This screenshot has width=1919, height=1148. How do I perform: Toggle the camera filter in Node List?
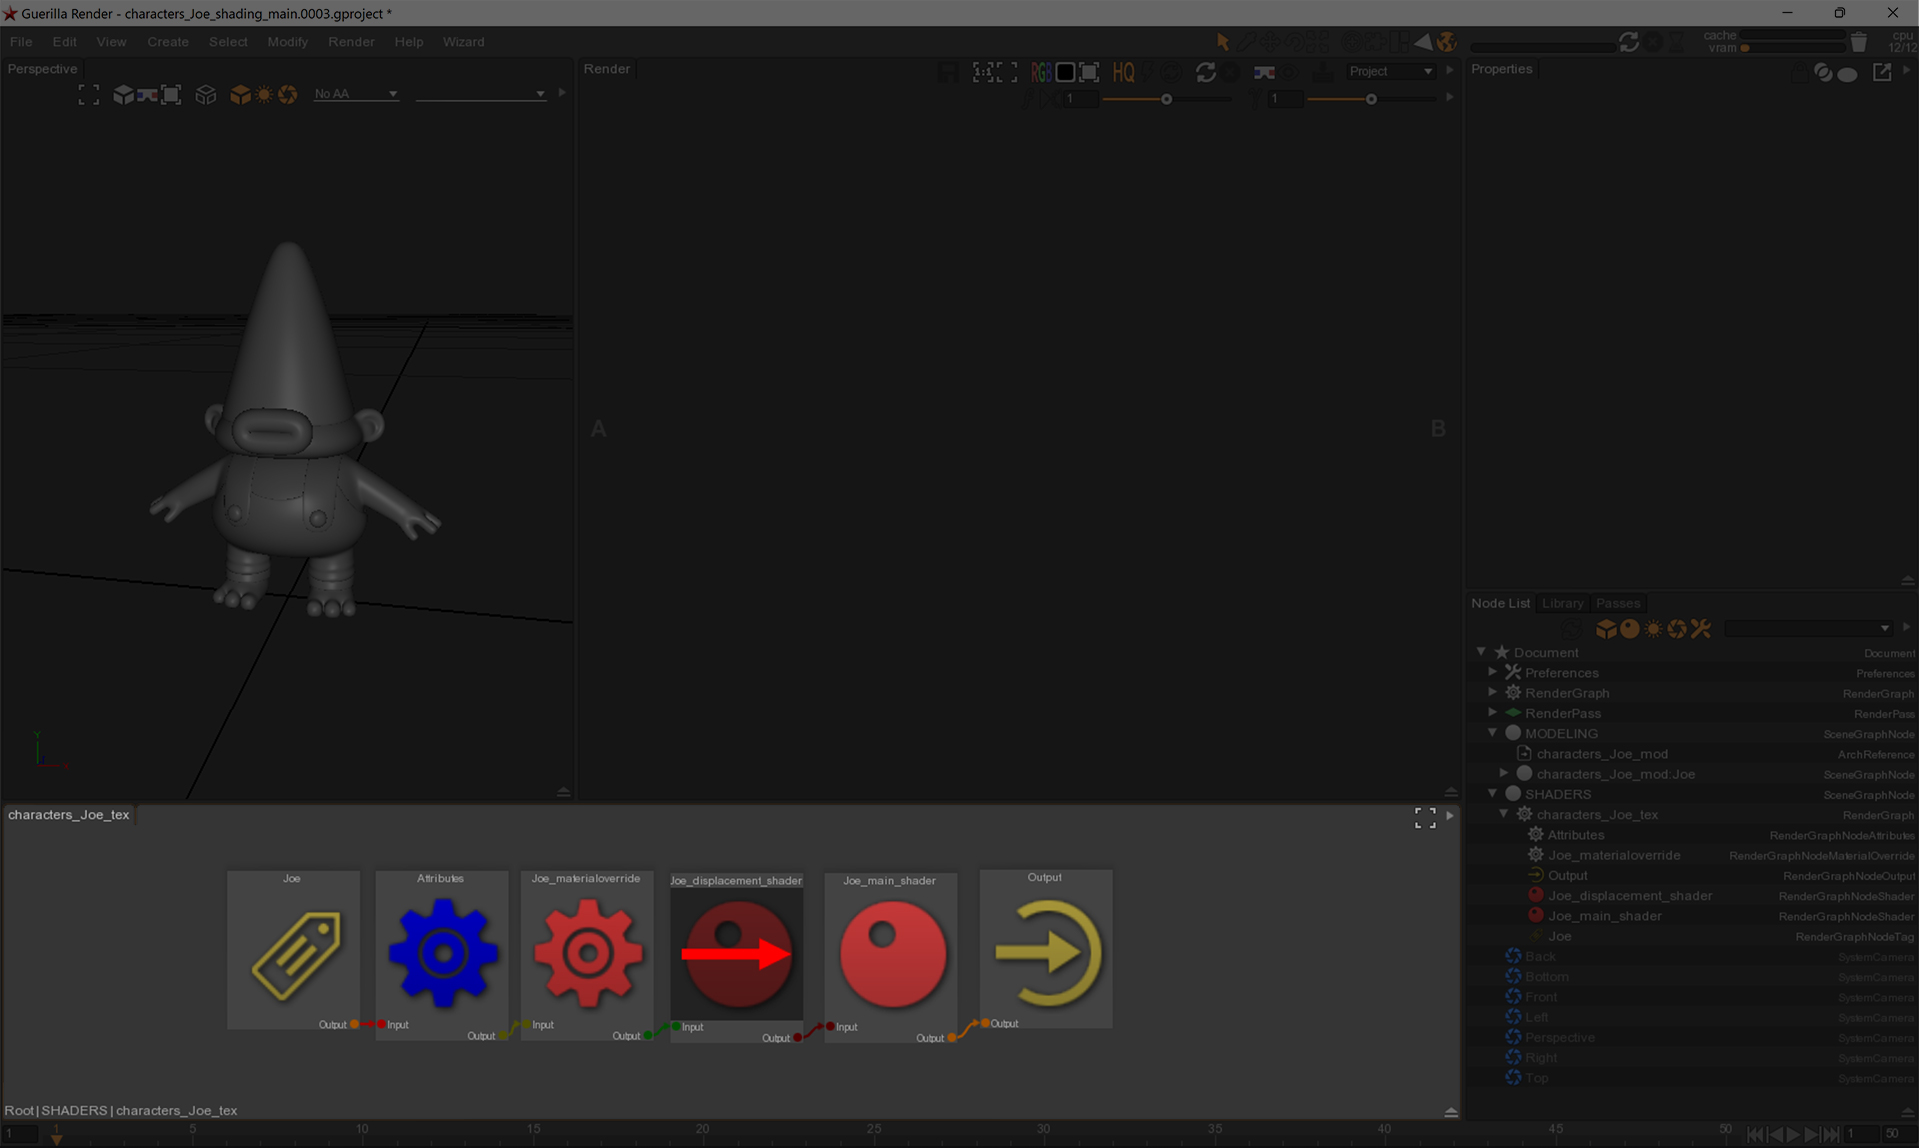tap(1677, 629)
